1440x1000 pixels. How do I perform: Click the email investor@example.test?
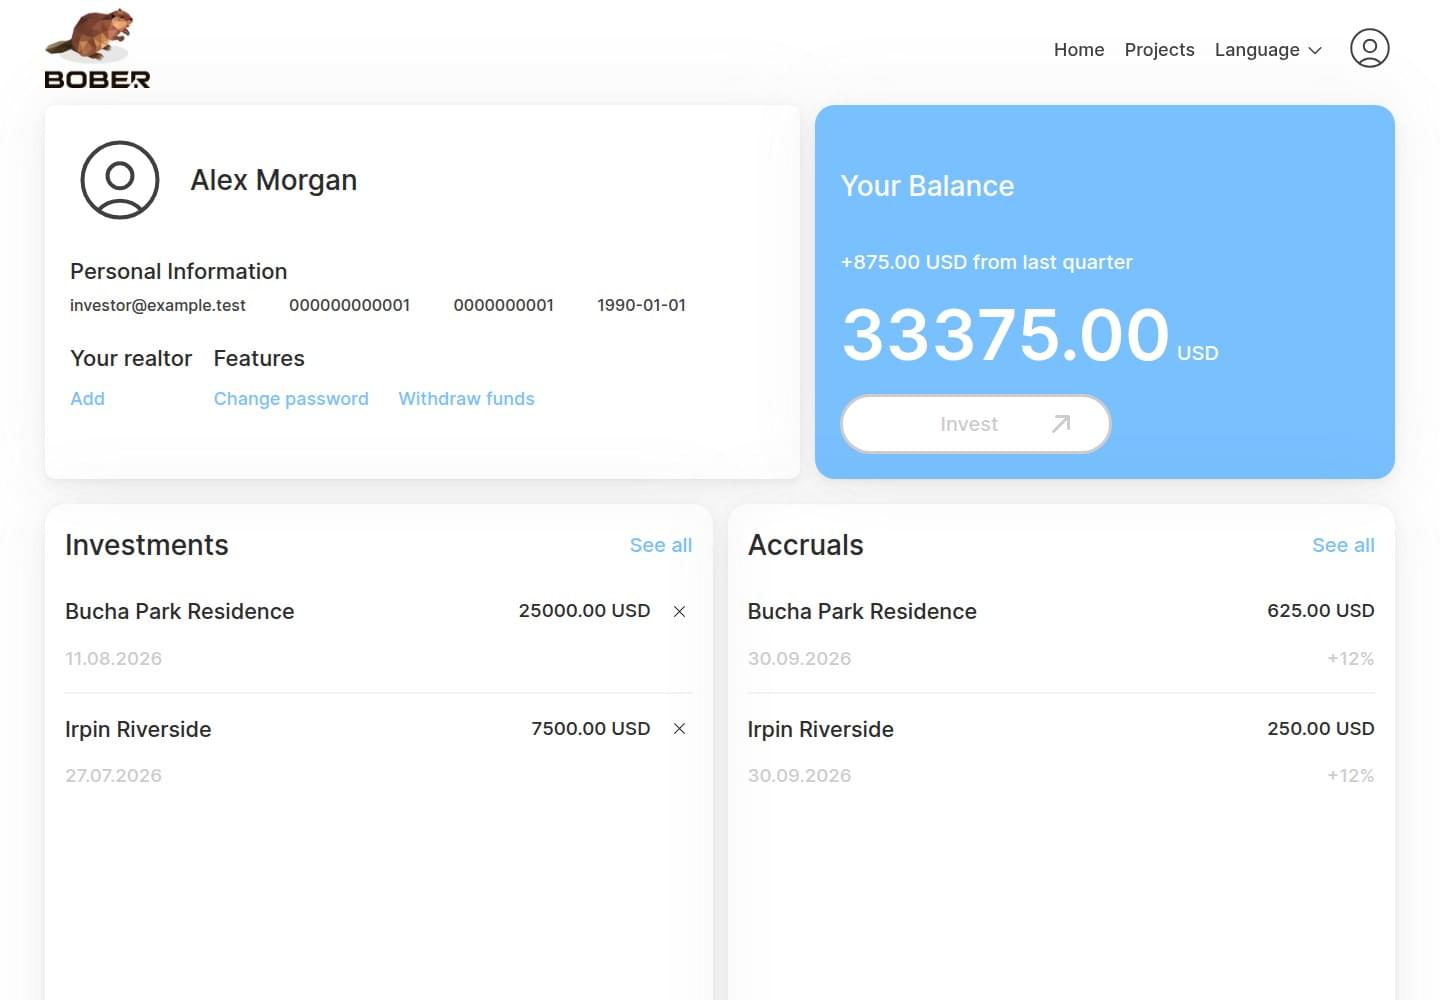(x=158, y=305)
